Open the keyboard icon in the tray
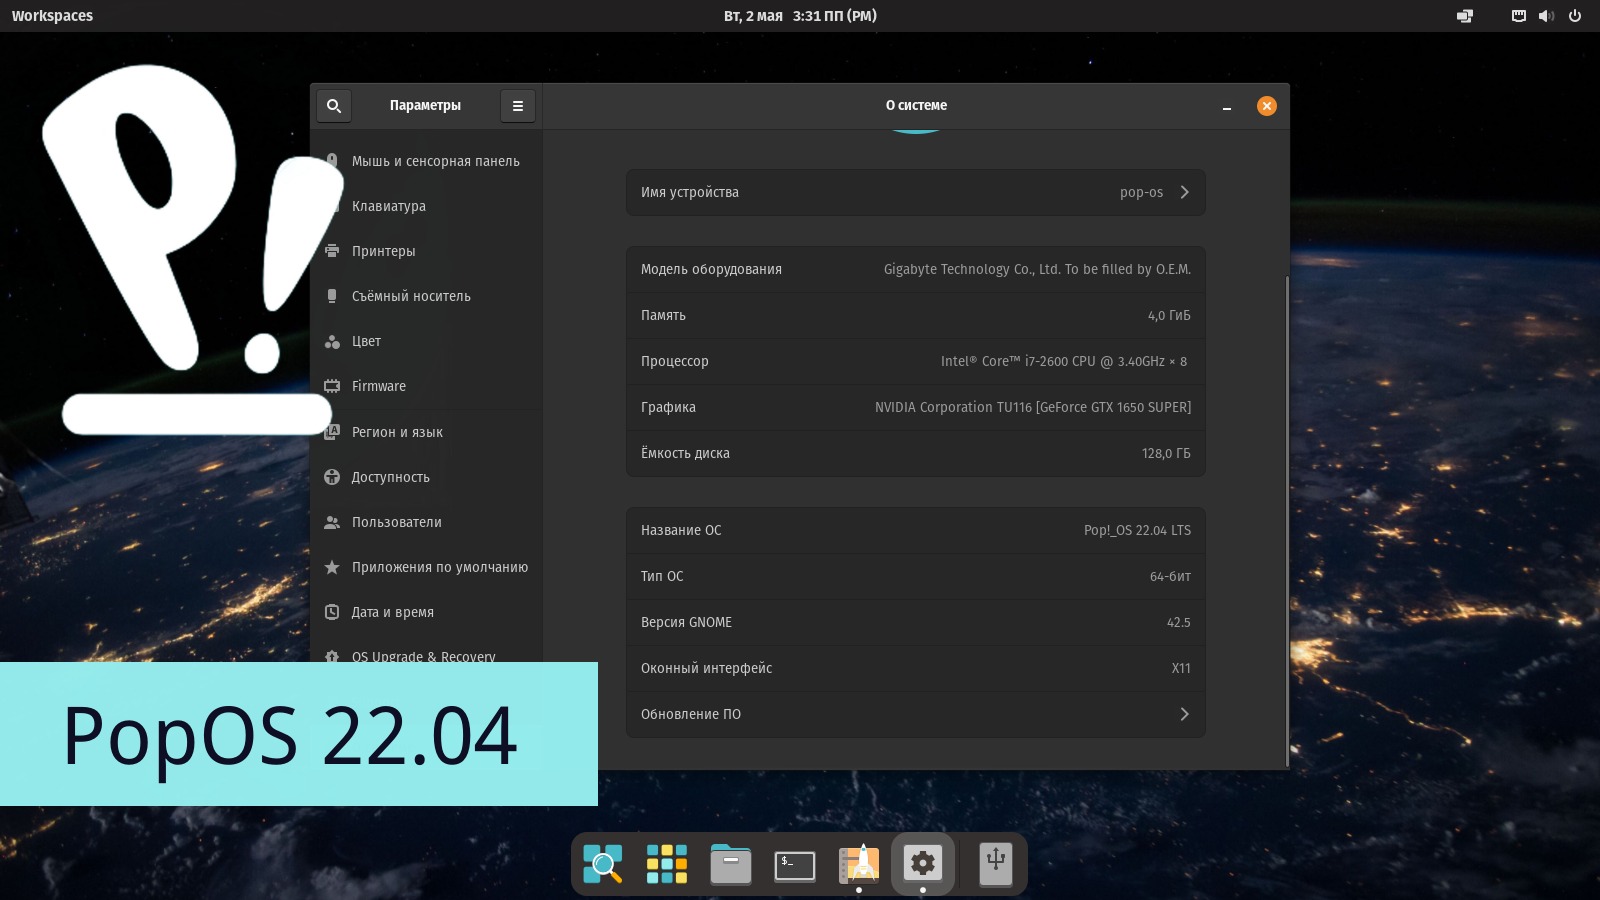Viewport: 1600px width, 900px height. point(1517,15)
